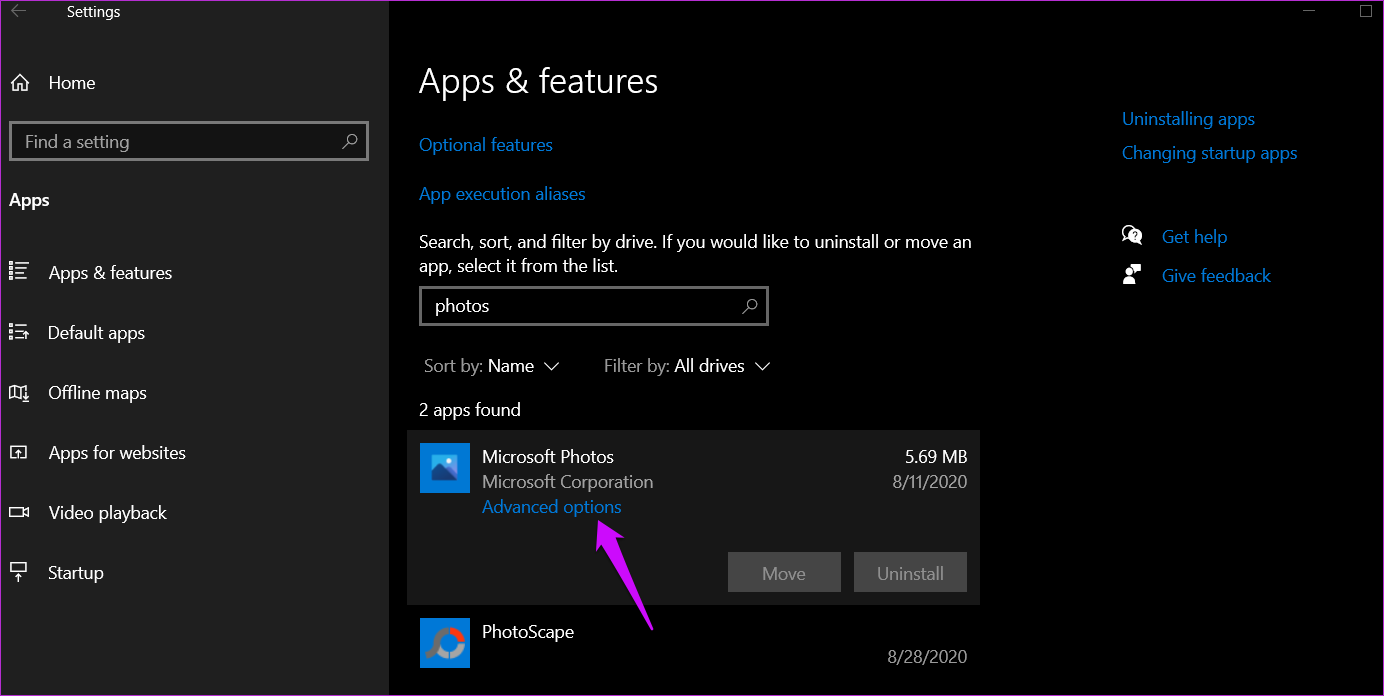Click the Get help chat icon
Viewport: 1384px width, 696px height.
1132,236
